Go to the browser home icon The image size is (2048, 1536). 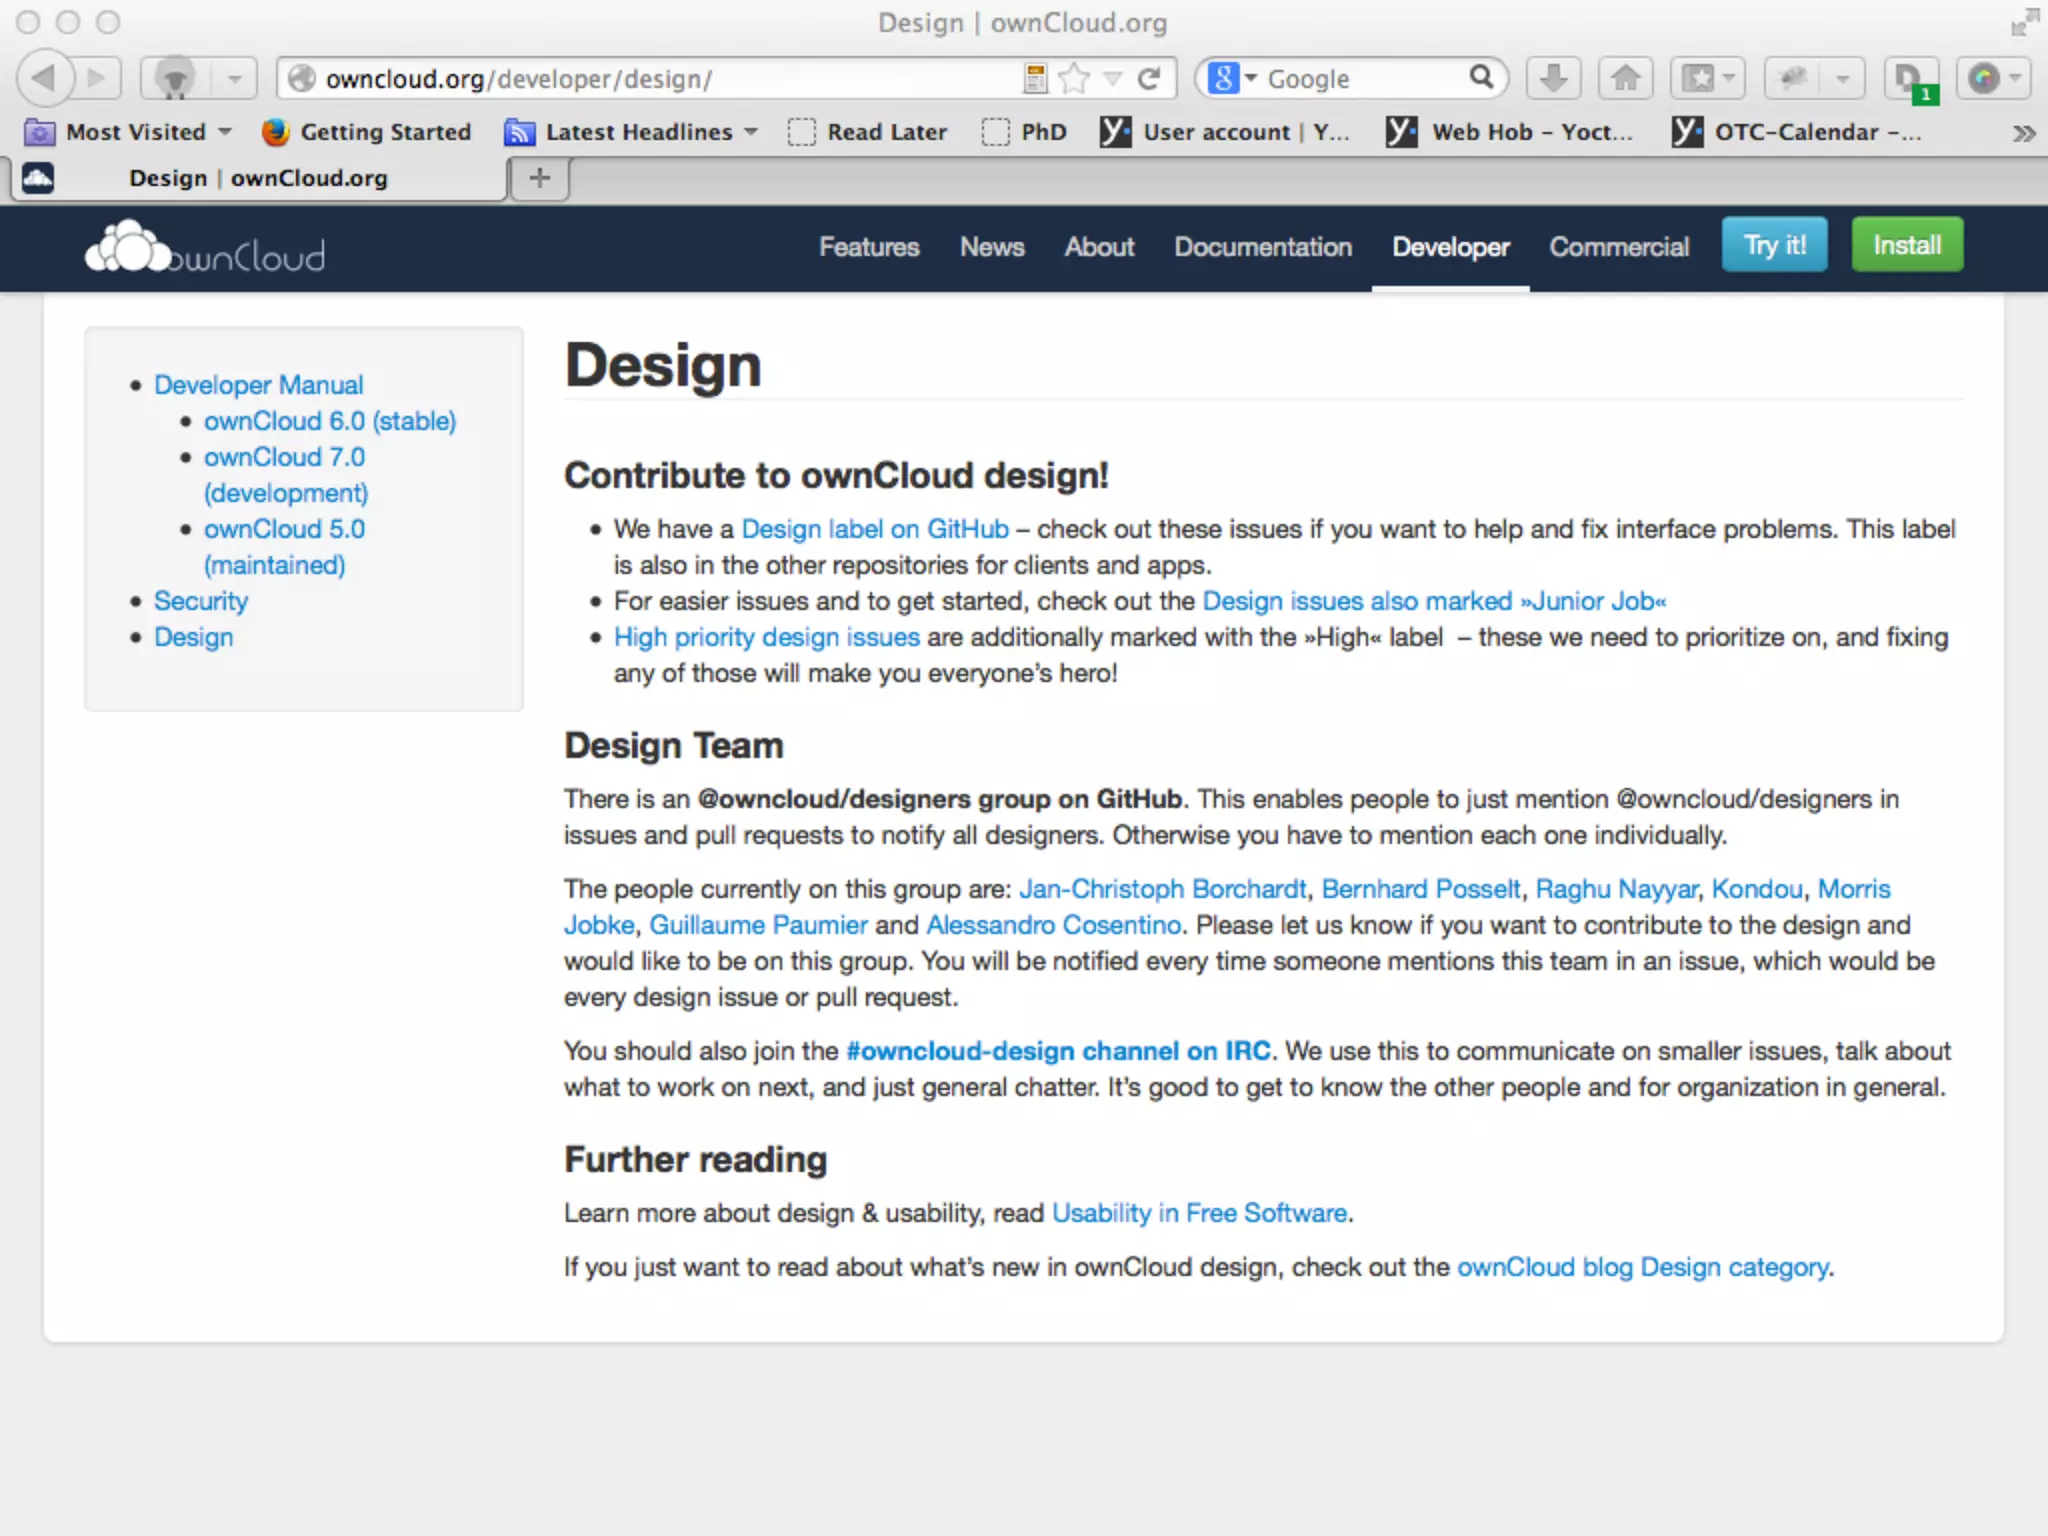pos(1625,78)
